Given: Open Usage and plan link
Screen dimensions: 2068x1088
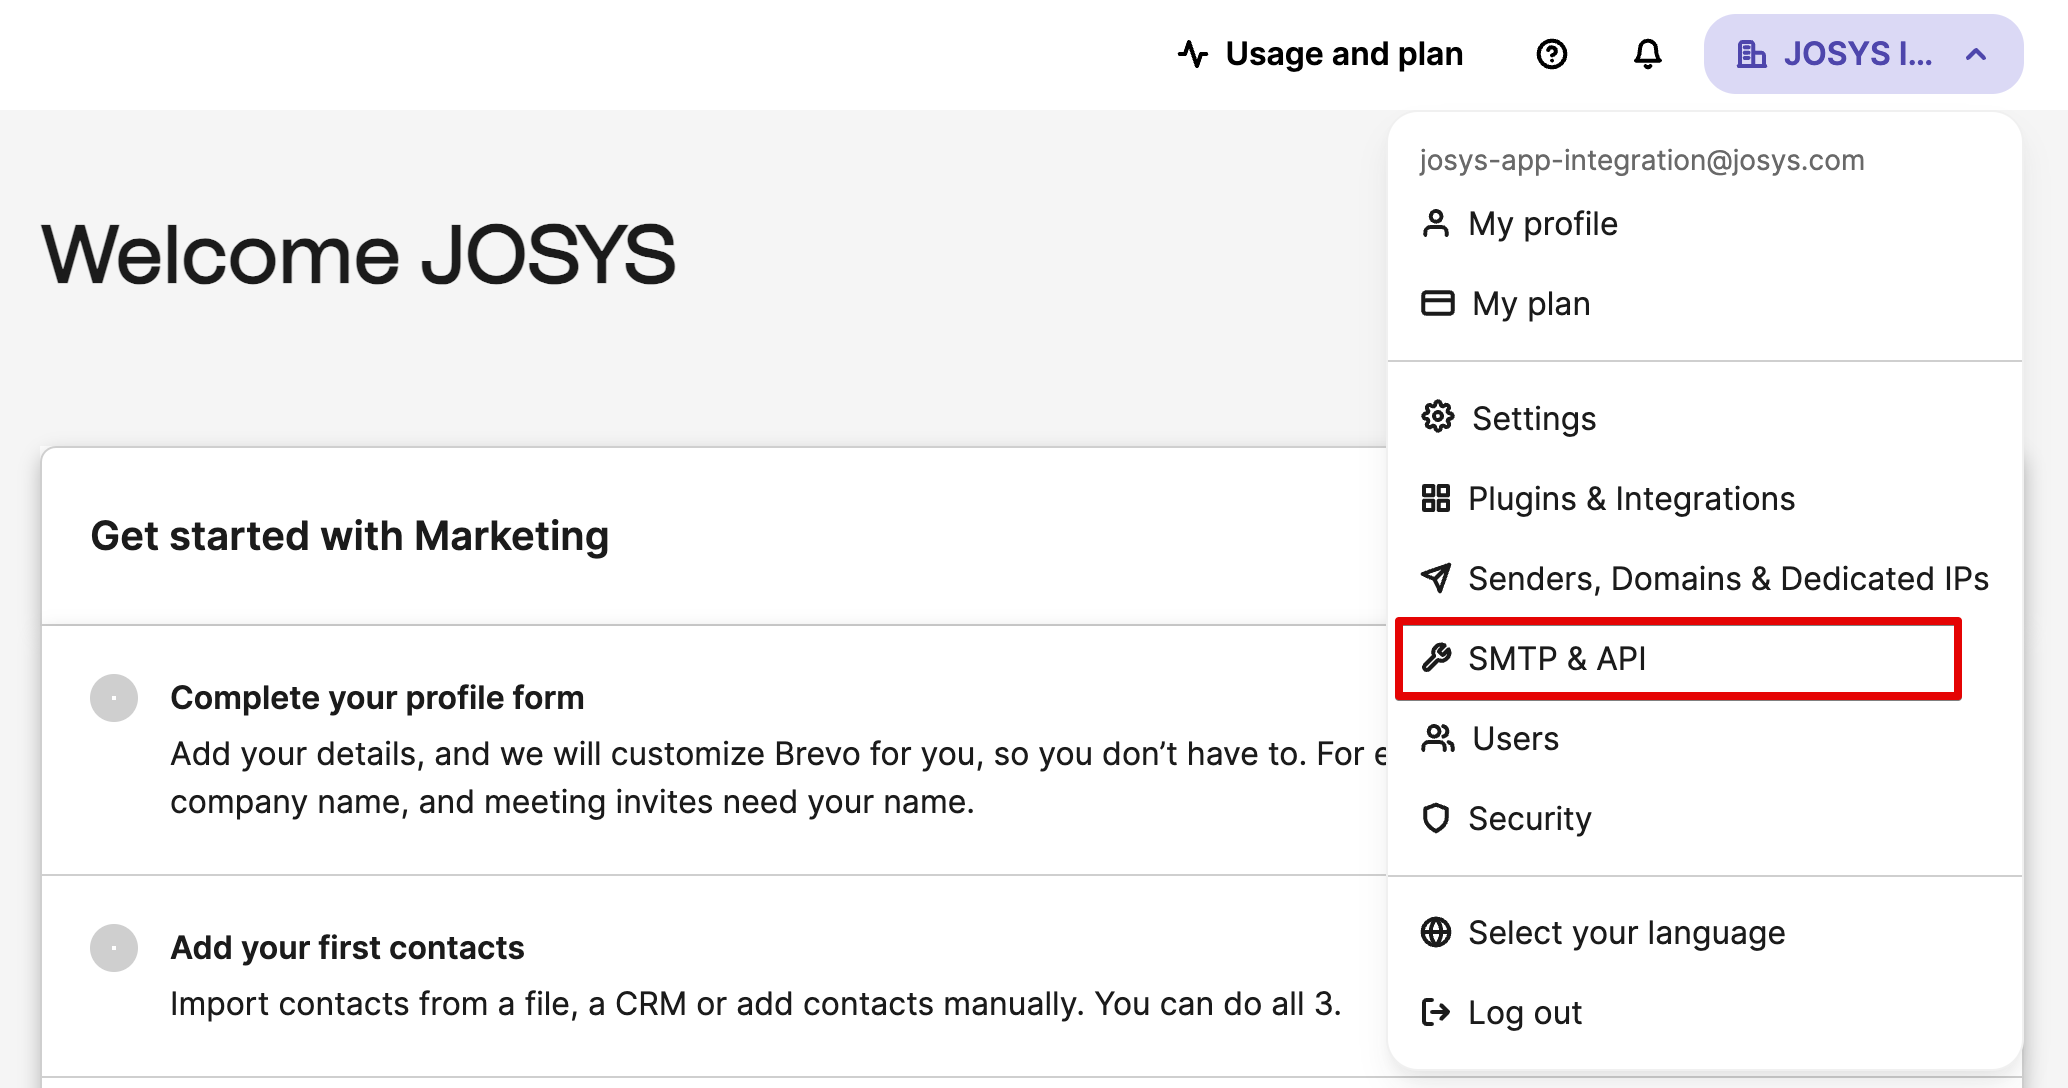Looking at the screenshot, I should click(1343, 54).
